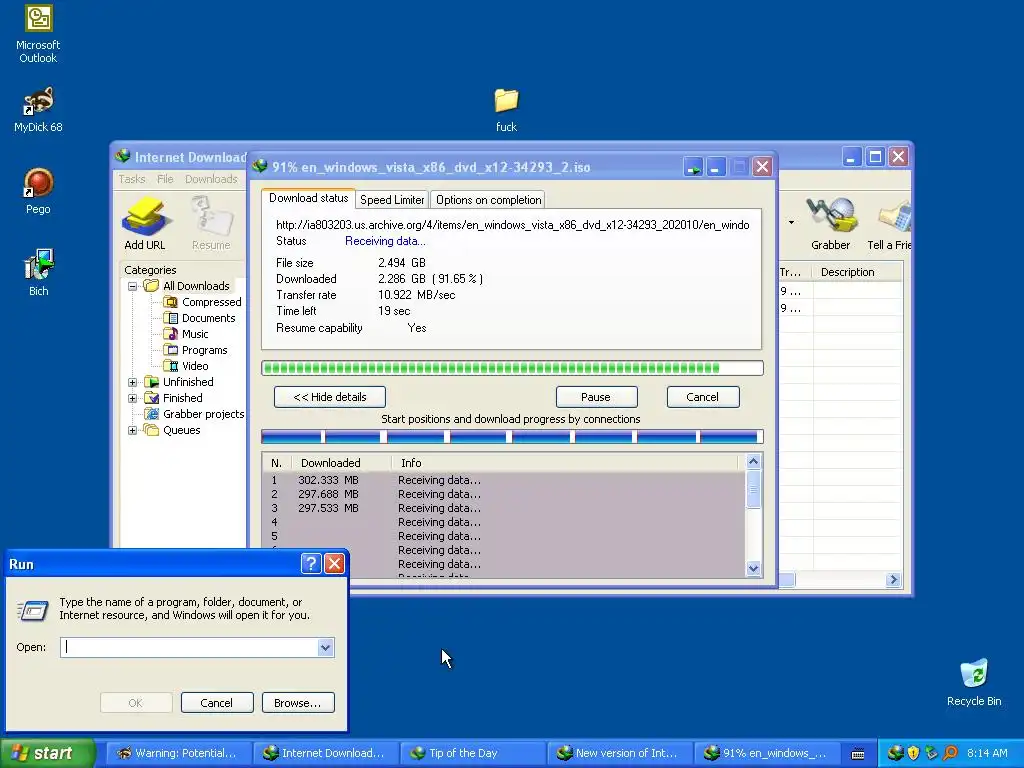Click the green download progress bar
Screen dimensions: 1024x768
pos(512,368)
